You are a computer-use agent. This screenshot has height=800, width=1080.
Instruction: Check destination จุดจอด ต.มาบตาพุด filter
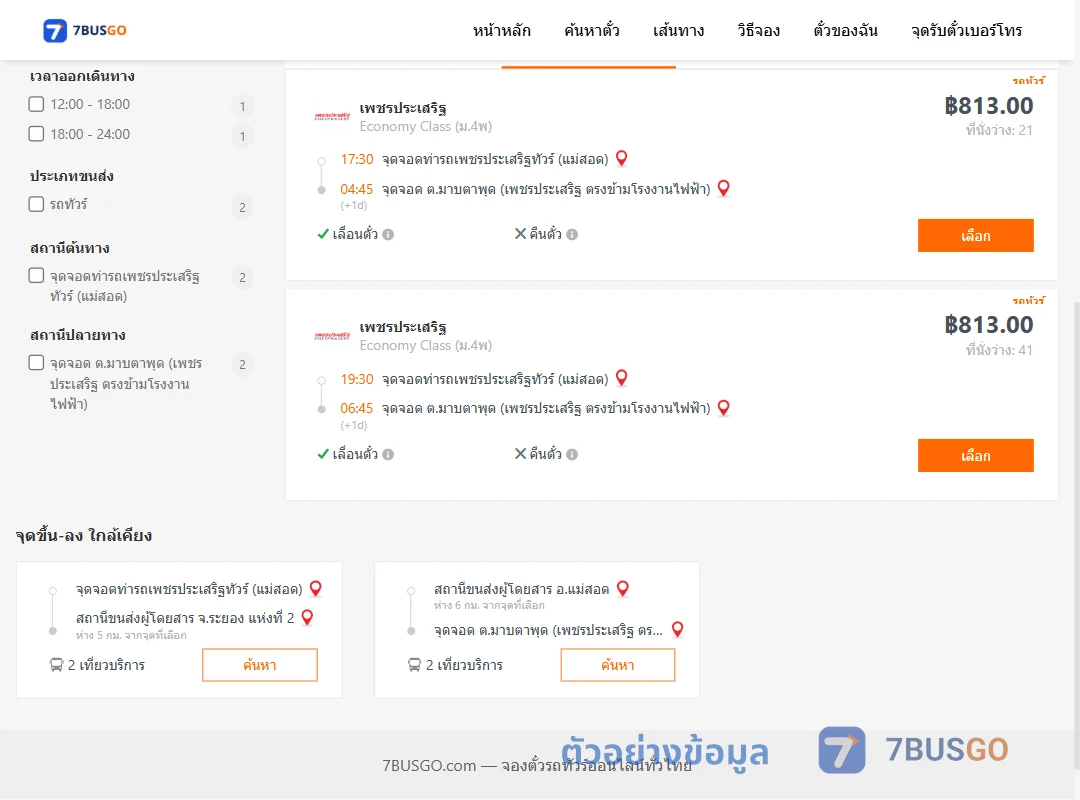37,362
